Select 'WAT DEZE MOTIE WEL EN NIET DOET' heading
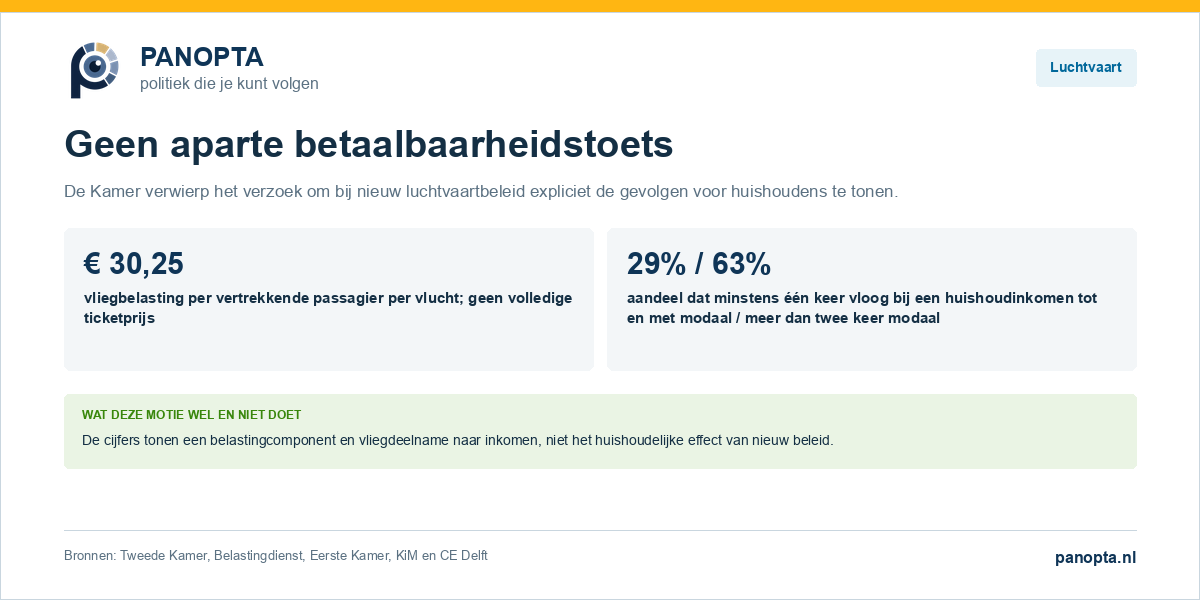Viewport: 1200px width, 600px height. click(191, 414)
